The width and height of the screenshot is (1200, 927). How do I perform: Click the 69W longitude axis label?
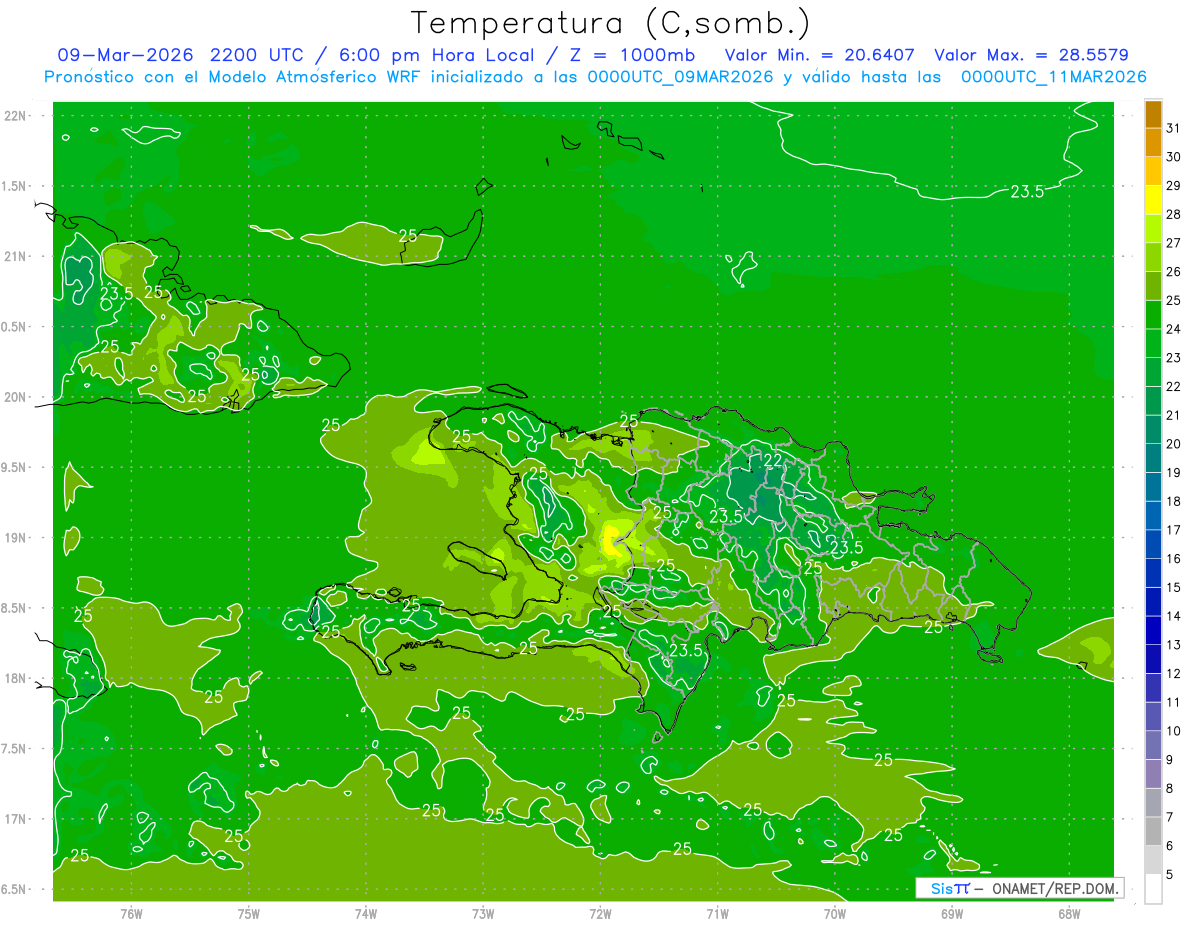[952, 914]
